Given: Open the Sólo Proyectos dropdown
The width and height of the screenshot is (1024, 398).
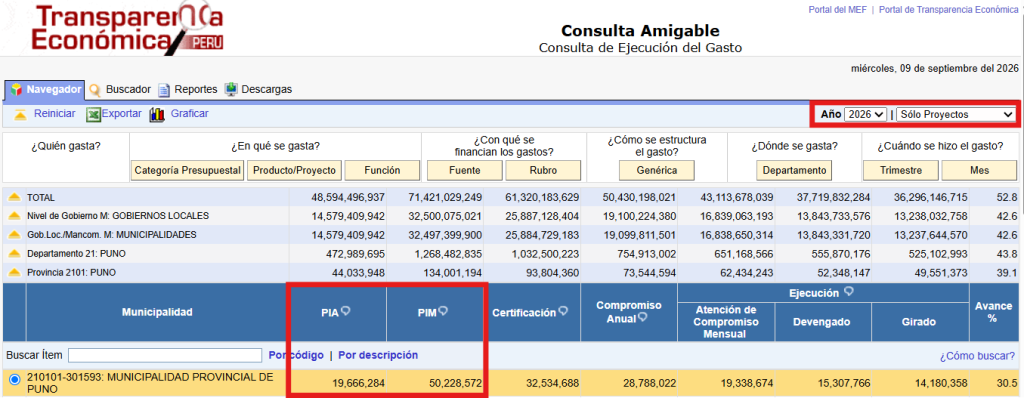Looking at the screenshot, I should (955, 114).
